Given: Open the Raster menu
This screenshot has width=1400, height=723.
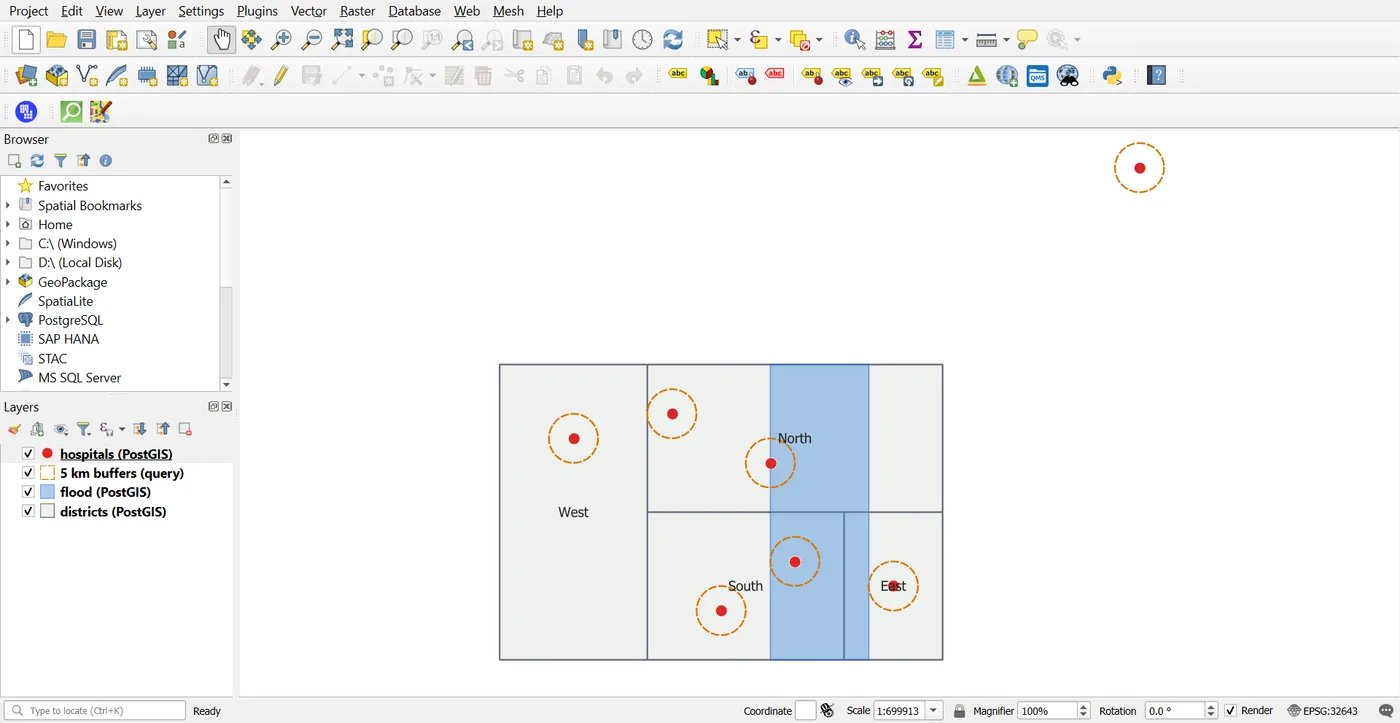Looking at the screenshot, I should click(357, 11).
